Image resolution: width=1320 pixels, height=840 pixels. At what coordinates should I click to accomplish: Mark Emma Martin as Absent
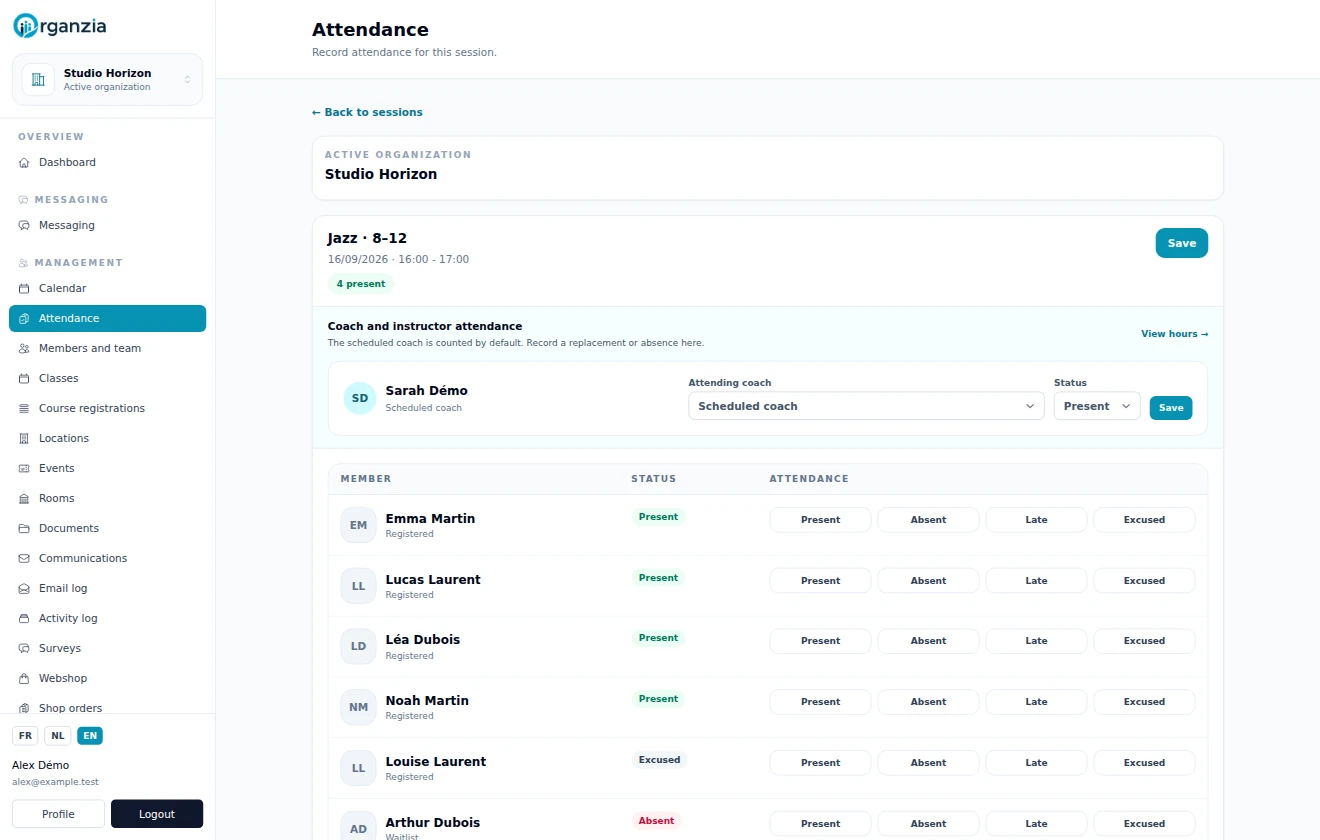click(928, 520)
